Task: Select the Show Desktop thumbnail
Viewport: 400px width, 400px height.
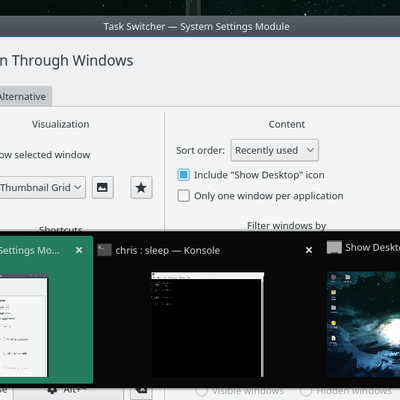Action: [x=363, y=324]
